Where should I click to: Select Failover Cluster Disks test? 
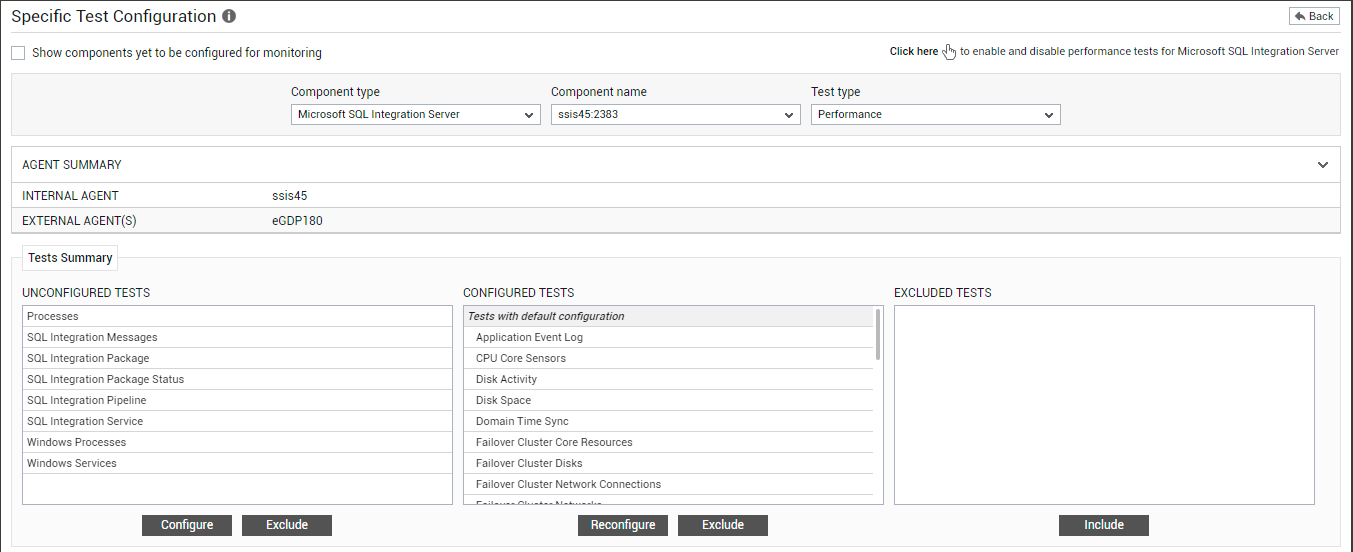tap(669, 463)
